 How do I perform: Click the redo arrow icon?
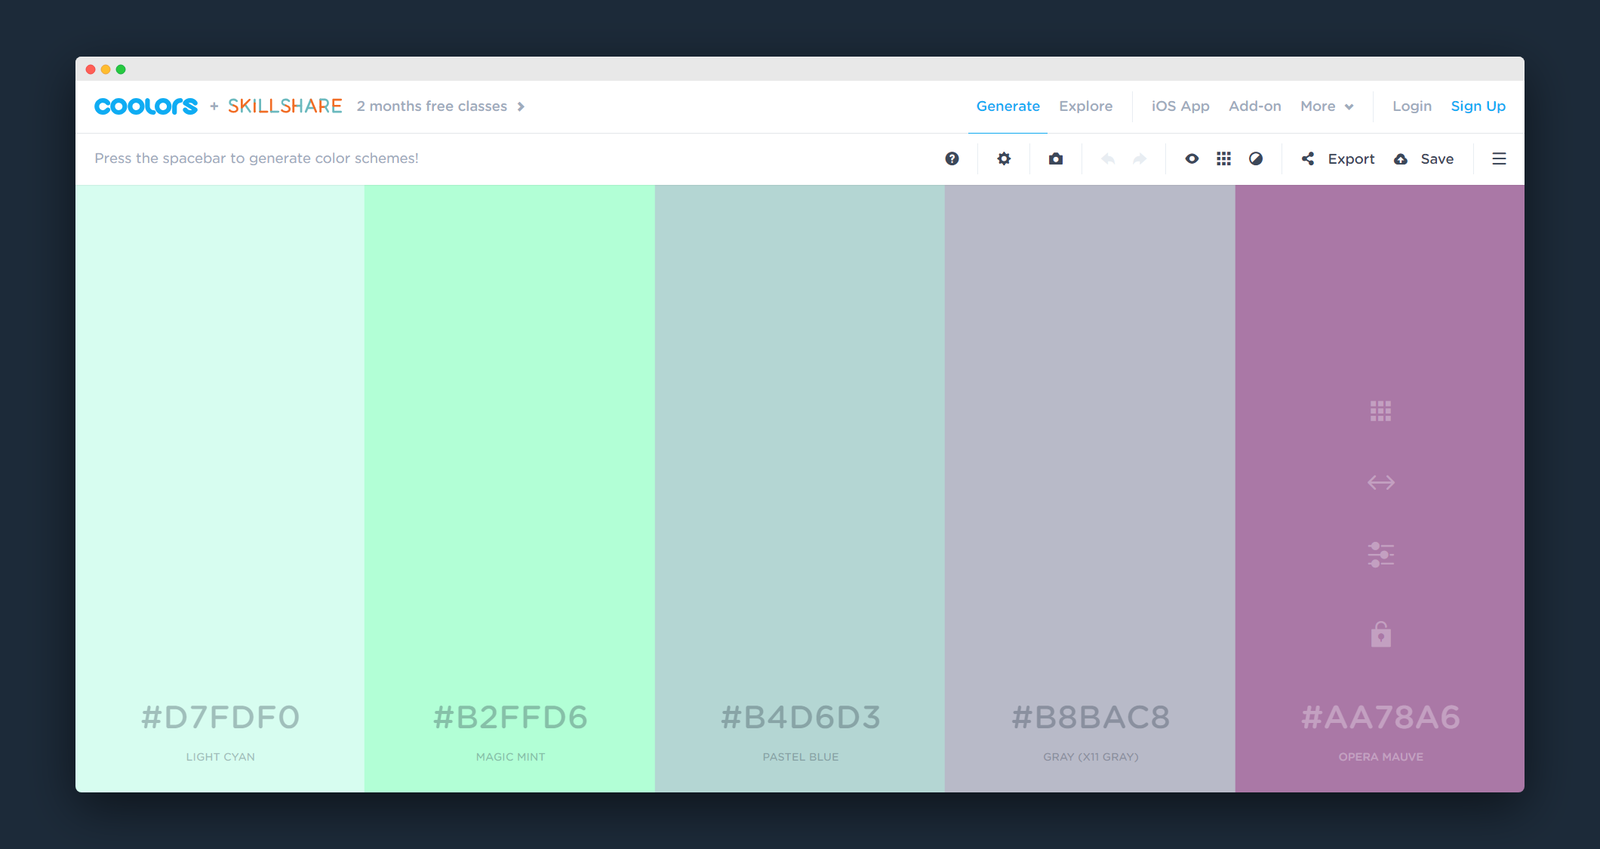pos(1140,159)
